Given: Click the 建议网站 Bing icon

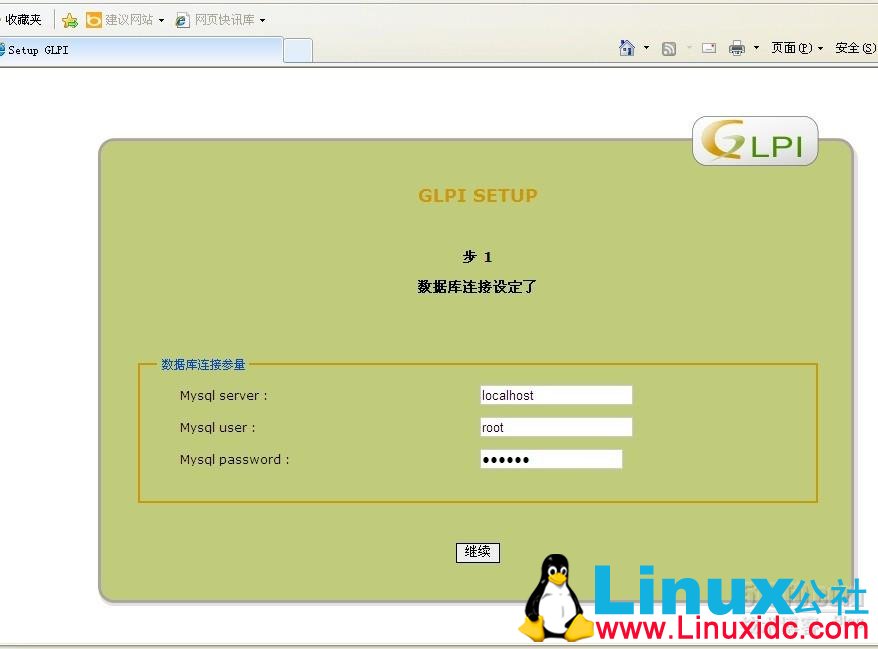Looking at the screenshot, I should pos(93,20).
